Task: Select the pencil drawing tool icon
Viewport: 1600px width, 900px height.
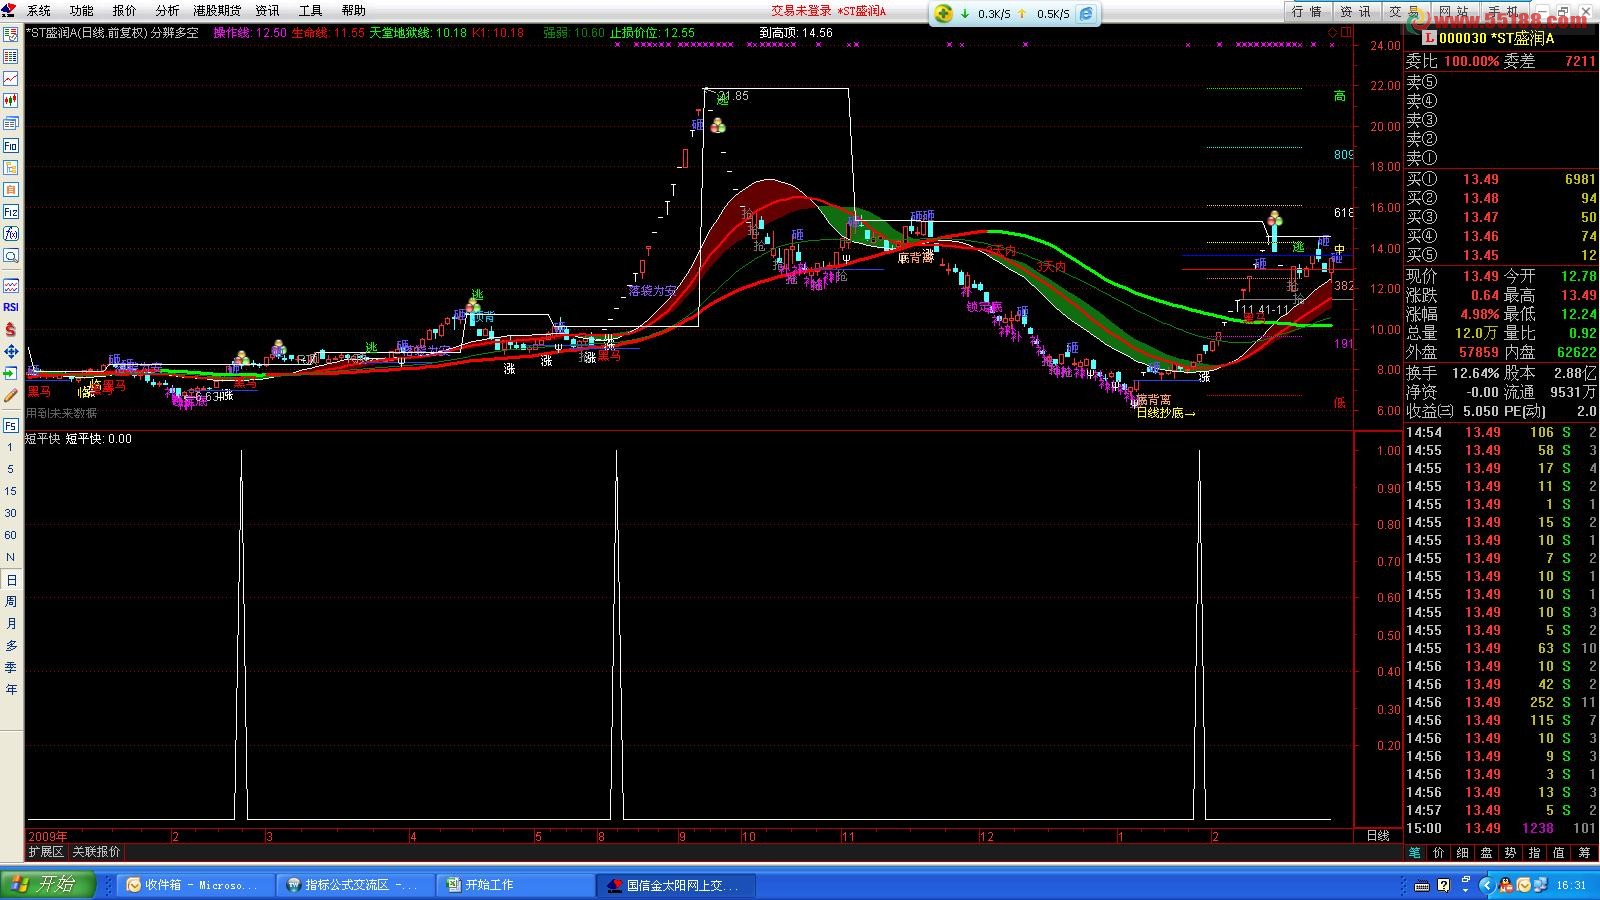Action: [11, 396]
